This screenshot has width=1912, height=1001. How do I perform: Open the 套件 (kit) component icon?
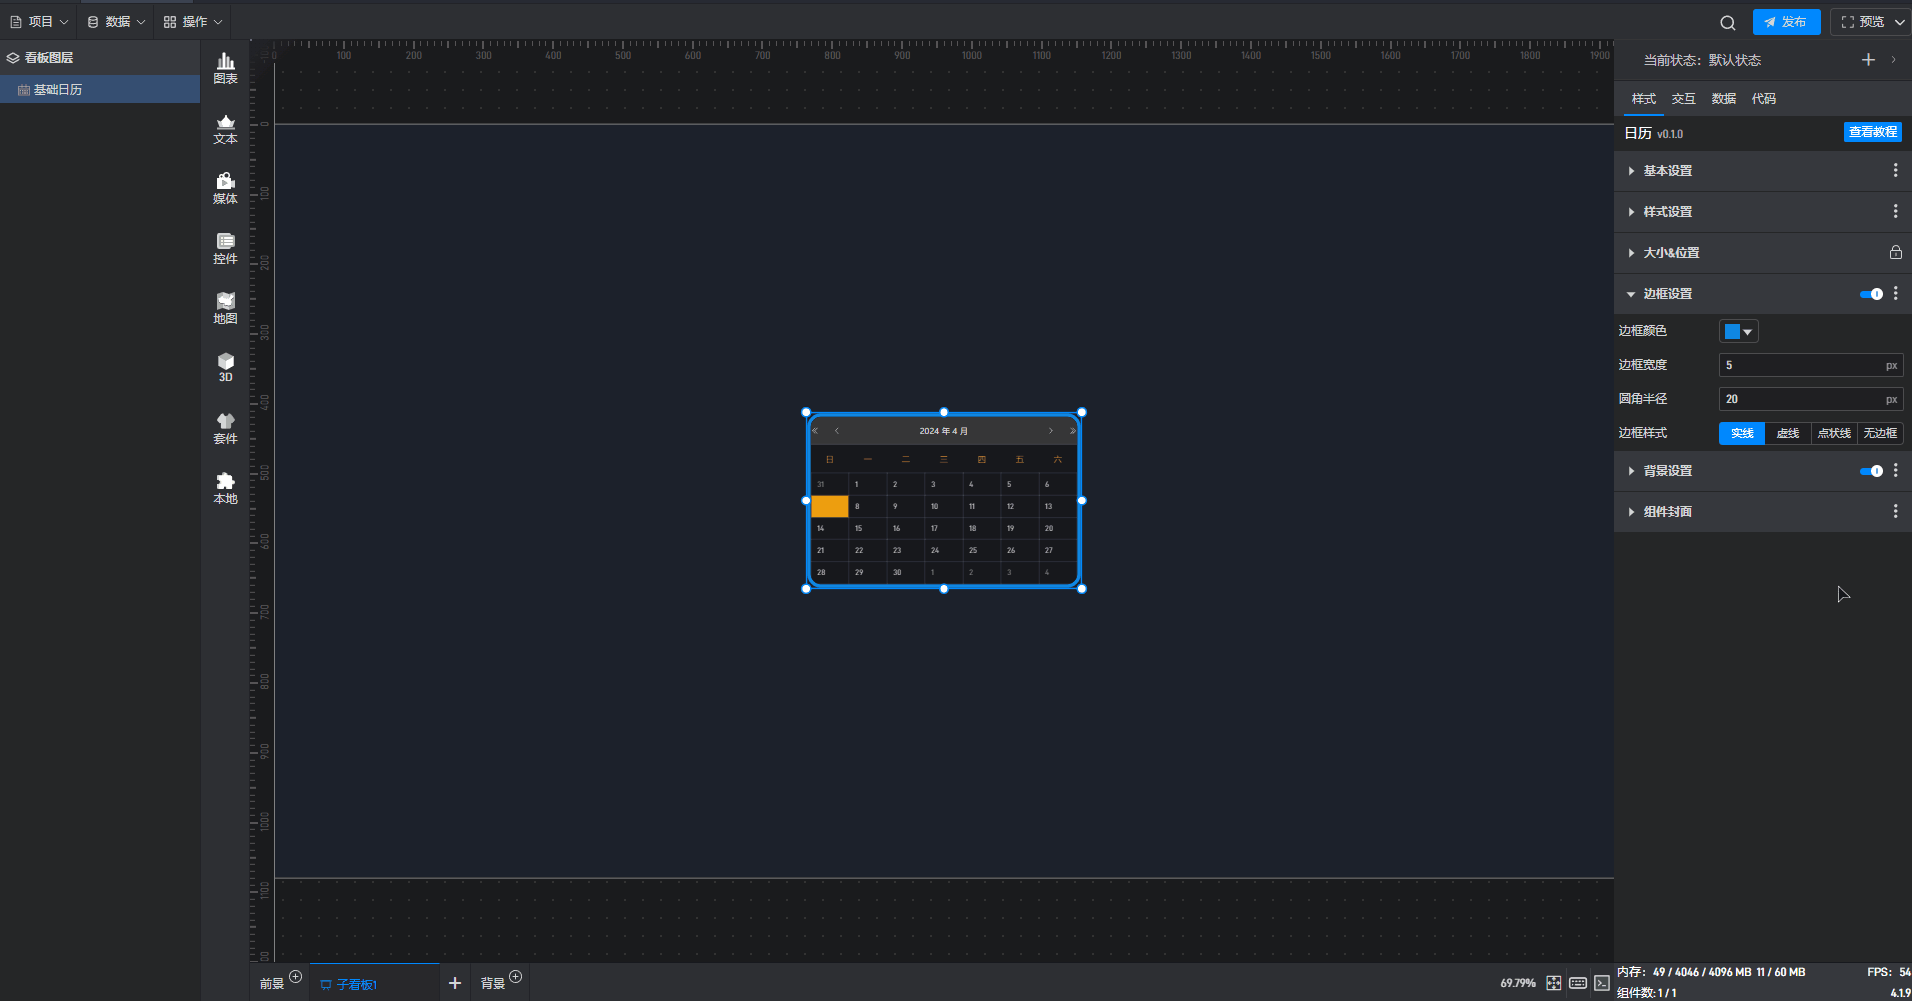[225, 428]
